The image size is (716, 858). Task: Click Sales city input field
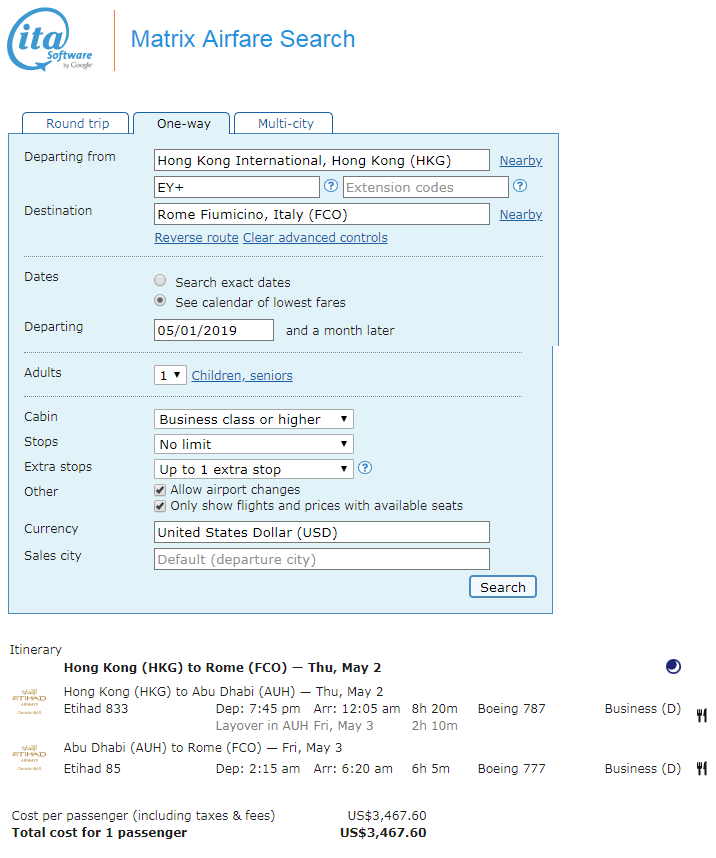(322, 559)
